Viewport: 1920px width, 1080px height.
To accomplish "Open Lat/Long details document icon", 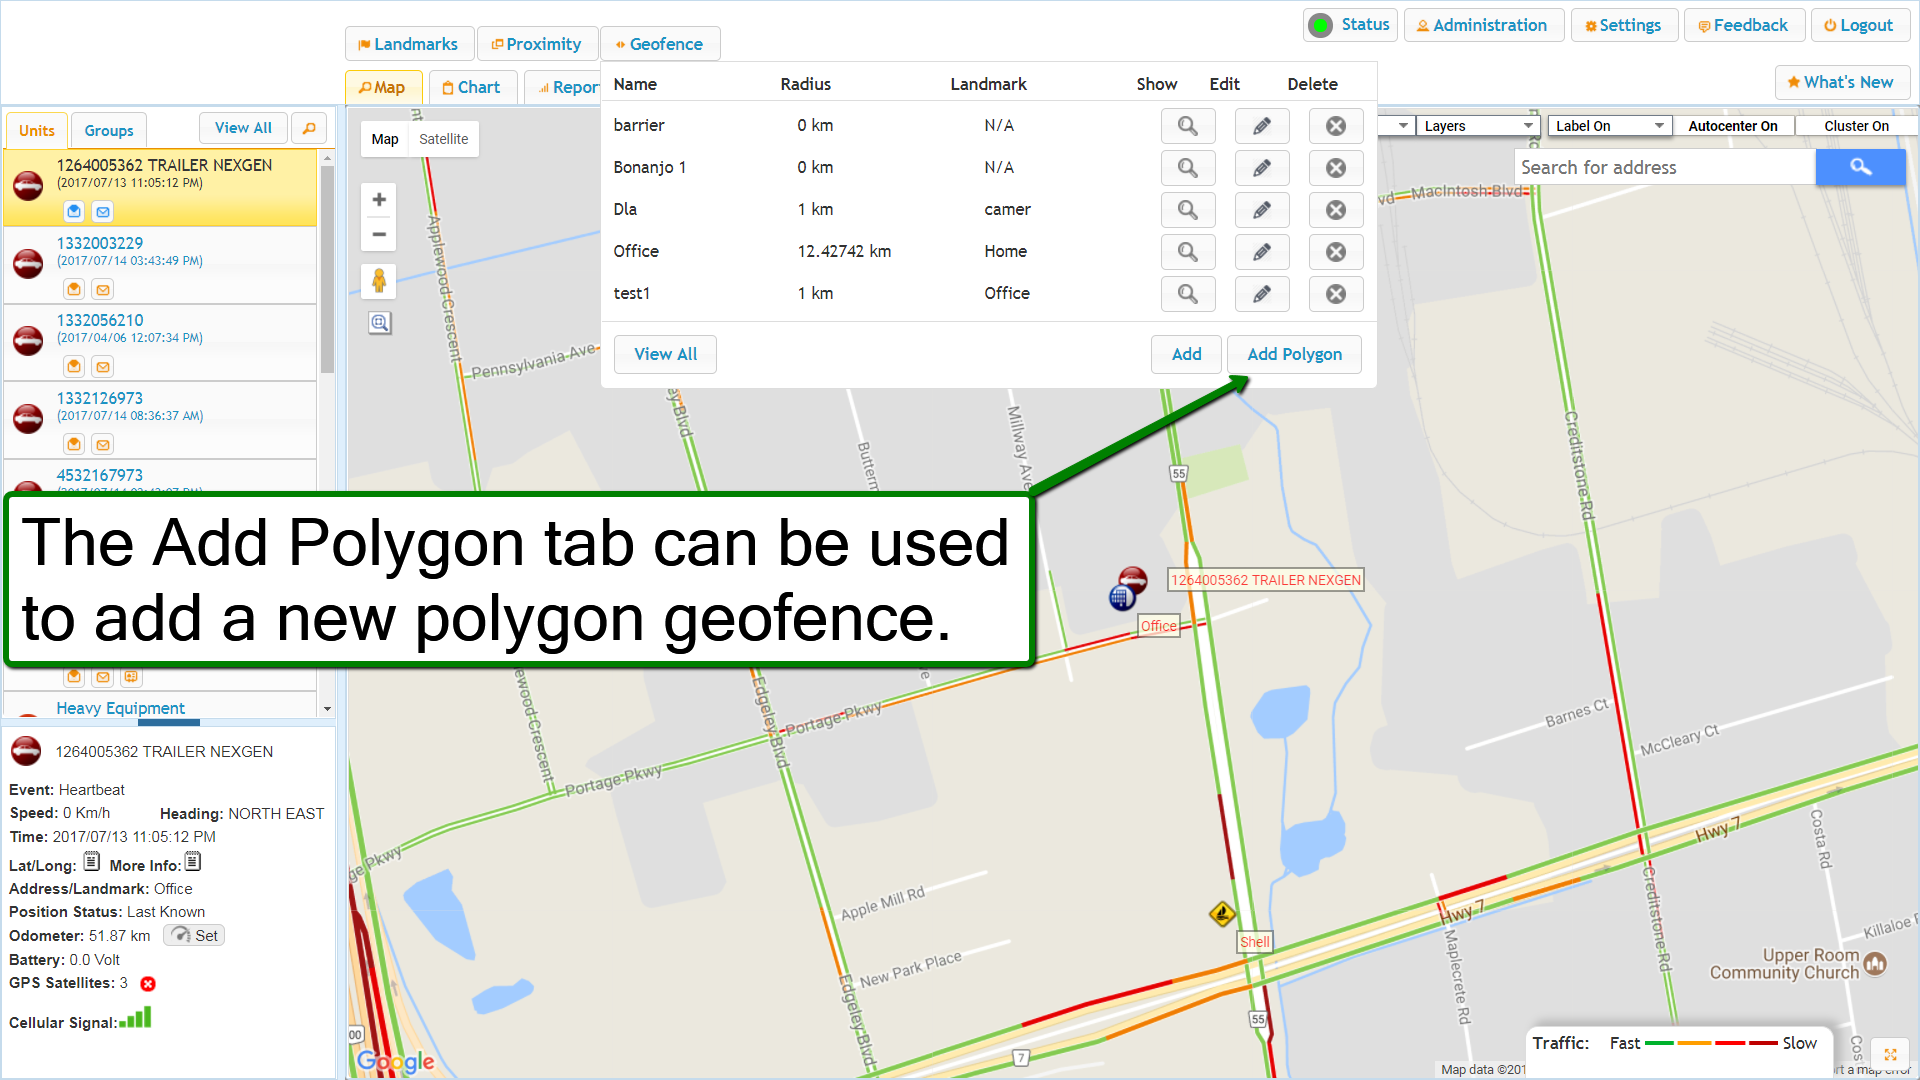I will point(92,862).
